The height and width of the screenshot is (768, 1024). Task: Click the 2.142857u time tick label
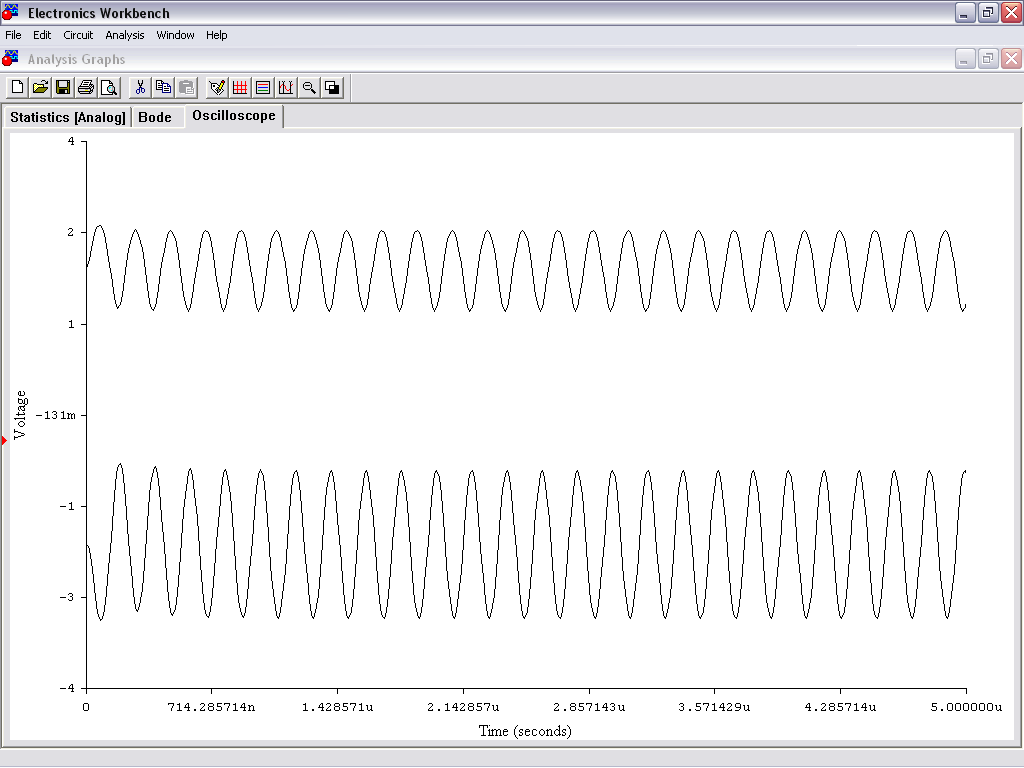463,707
